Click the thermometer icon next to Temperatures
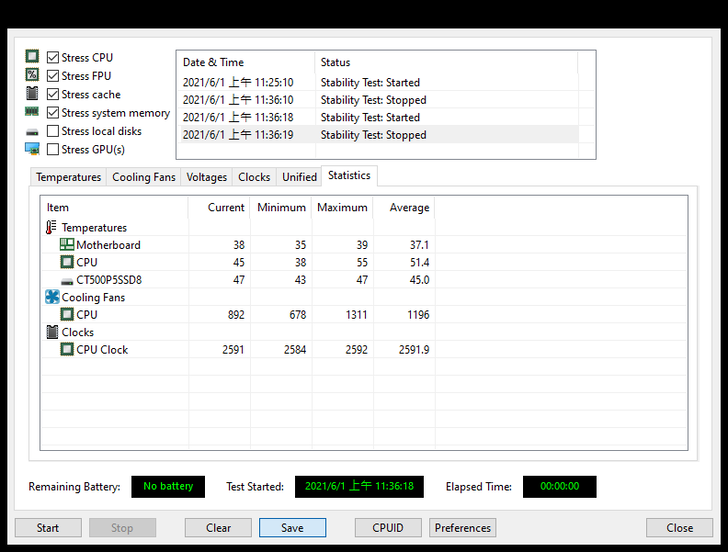This screenshot has height=552, width=728. (x=52, y=227)
